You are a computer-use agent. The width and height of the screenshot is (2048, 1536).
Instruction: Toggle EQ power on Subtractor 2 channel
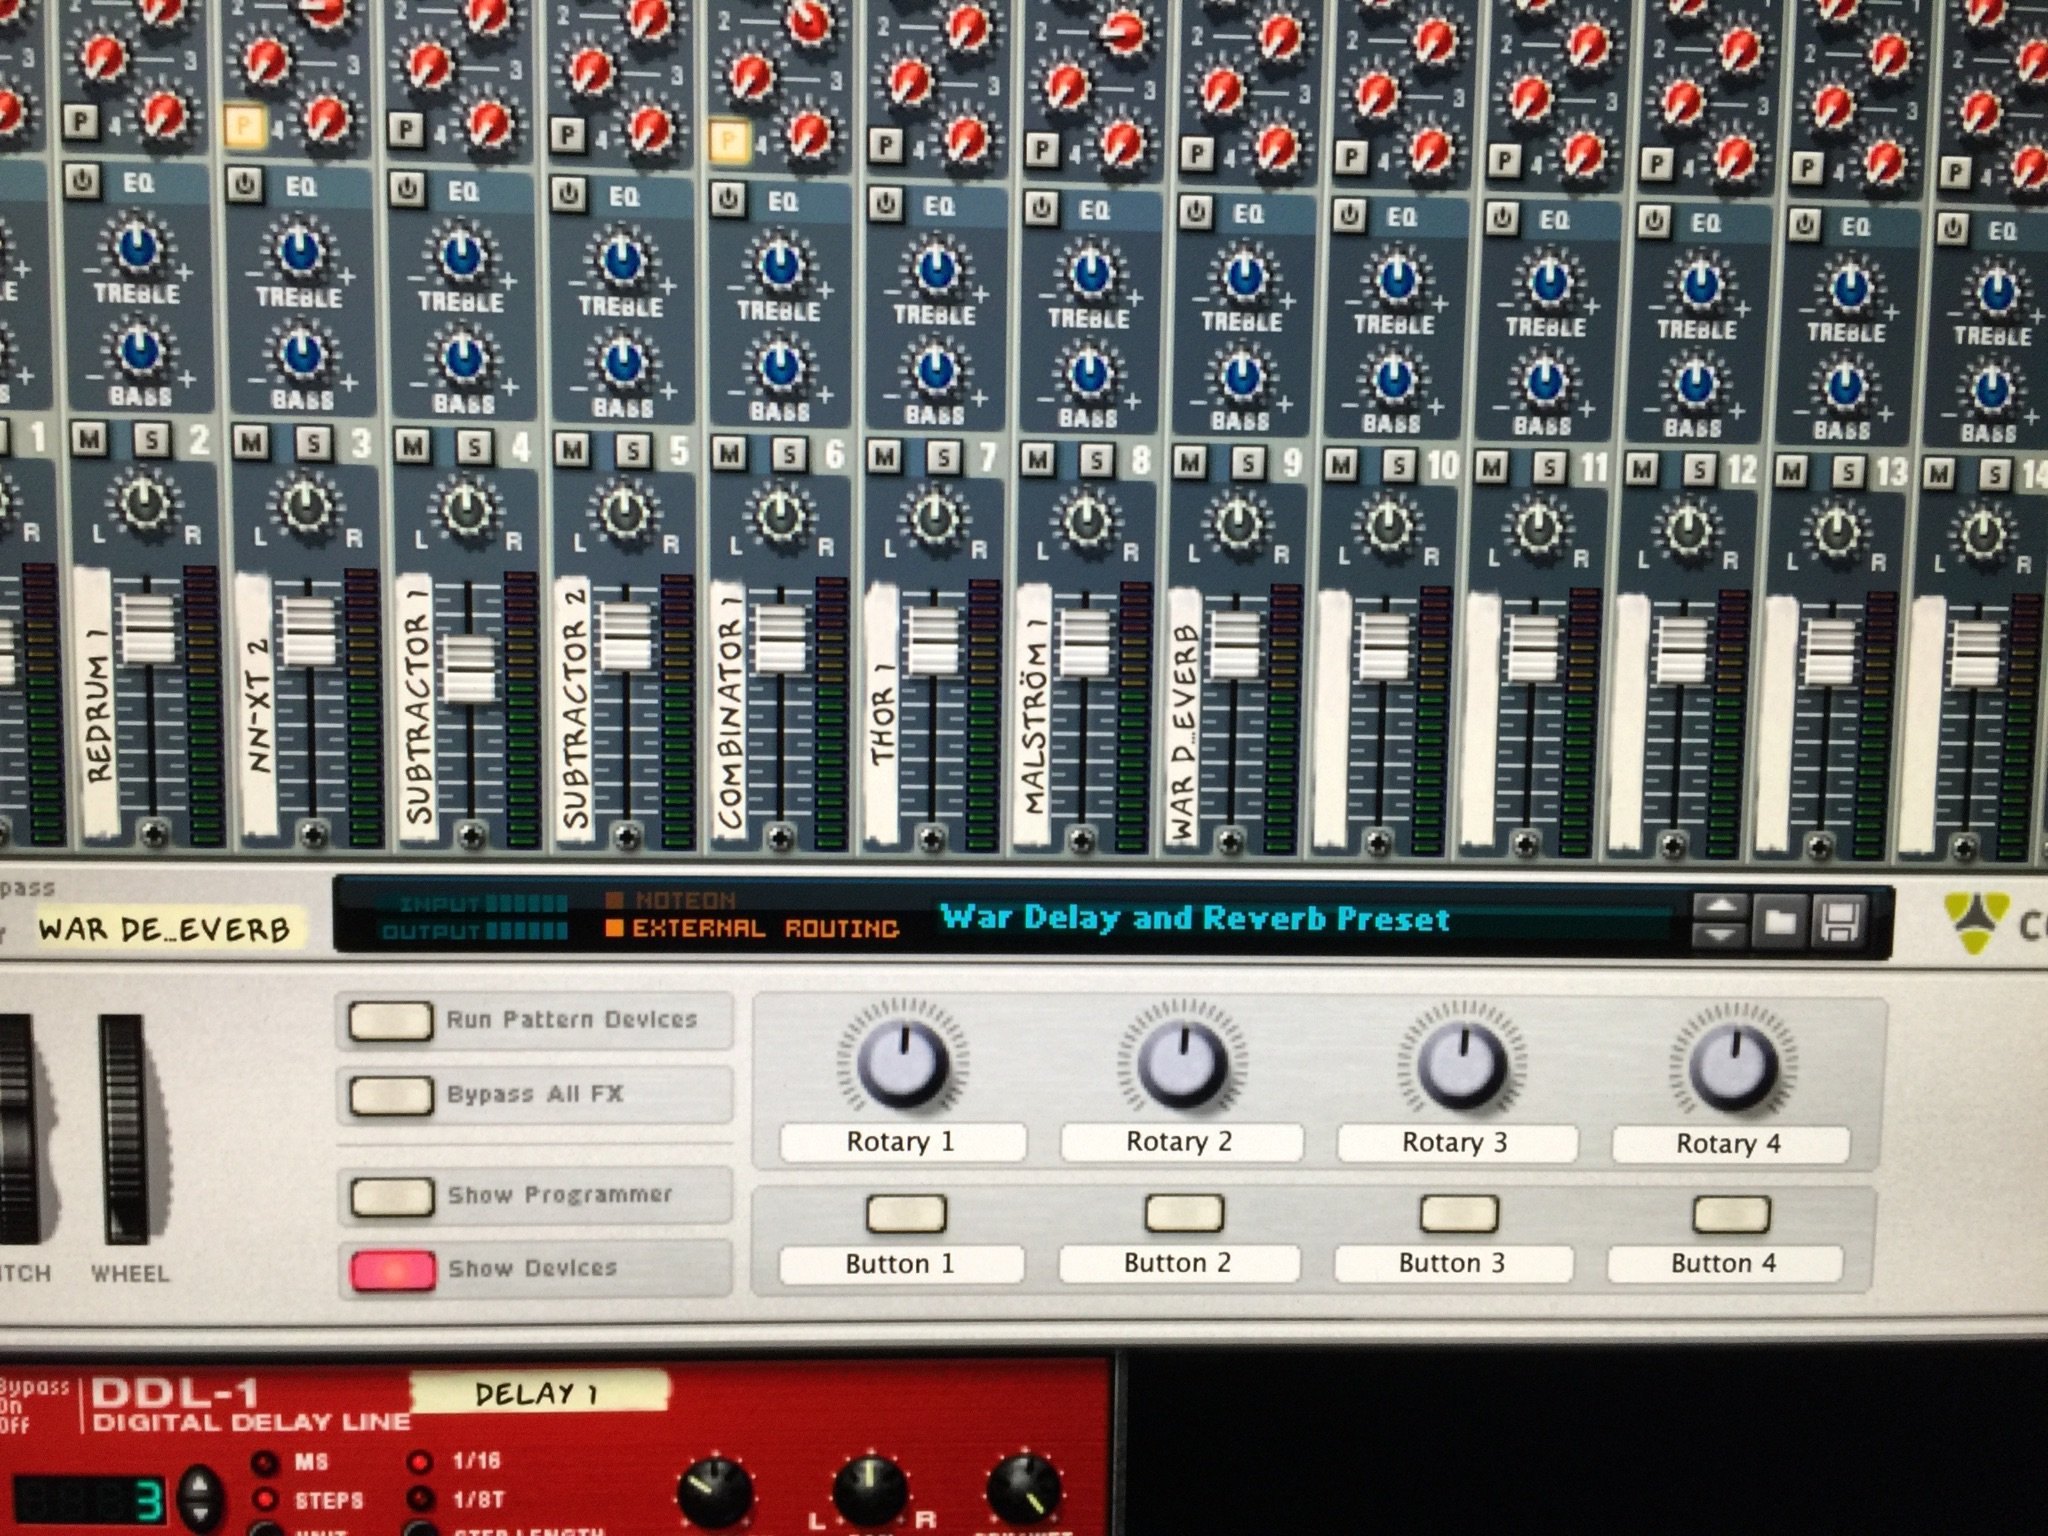click(x=569, y=193)
